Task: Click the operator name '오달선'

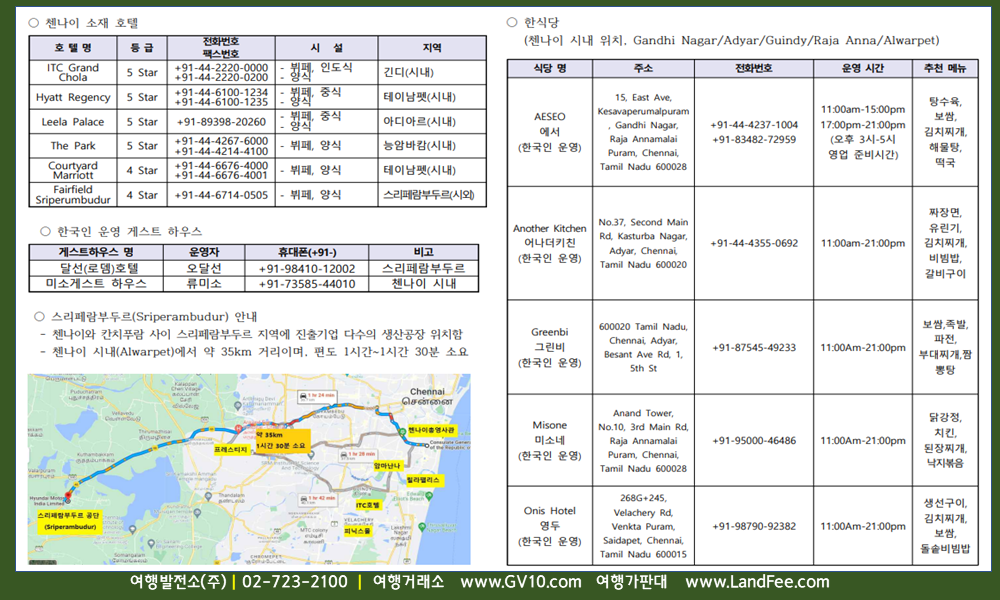Action: [203, 268]
